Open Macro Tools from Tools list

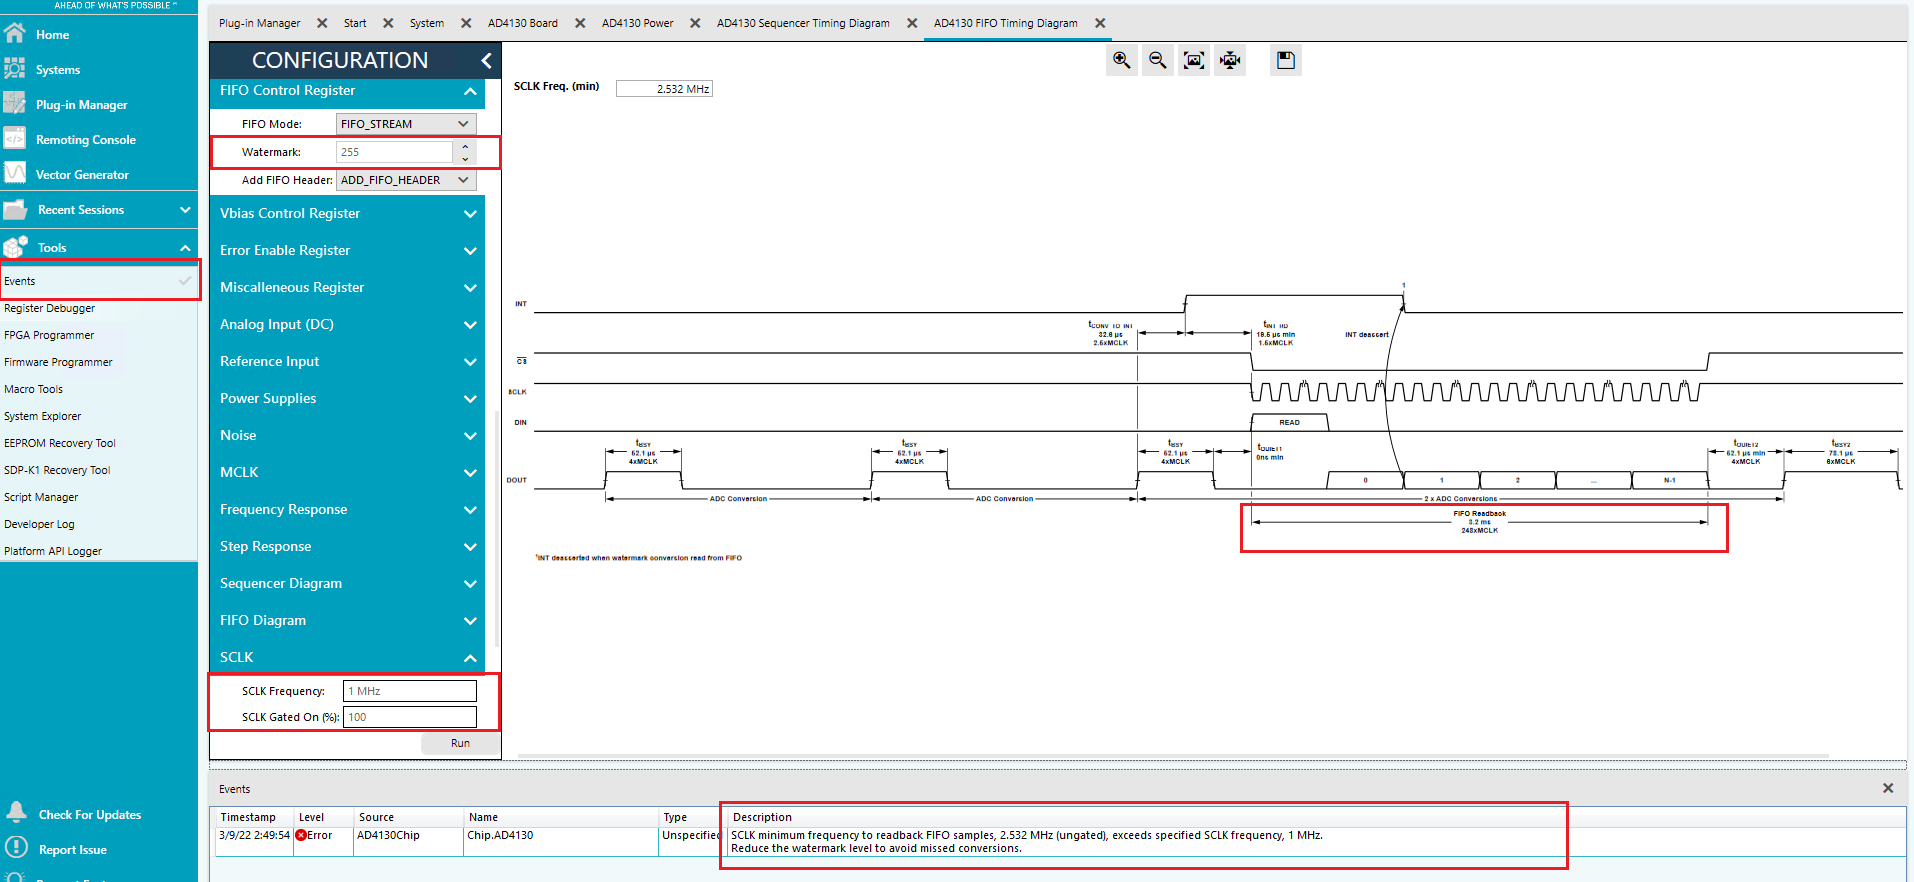pyautogui.click(x=33, y=389)
